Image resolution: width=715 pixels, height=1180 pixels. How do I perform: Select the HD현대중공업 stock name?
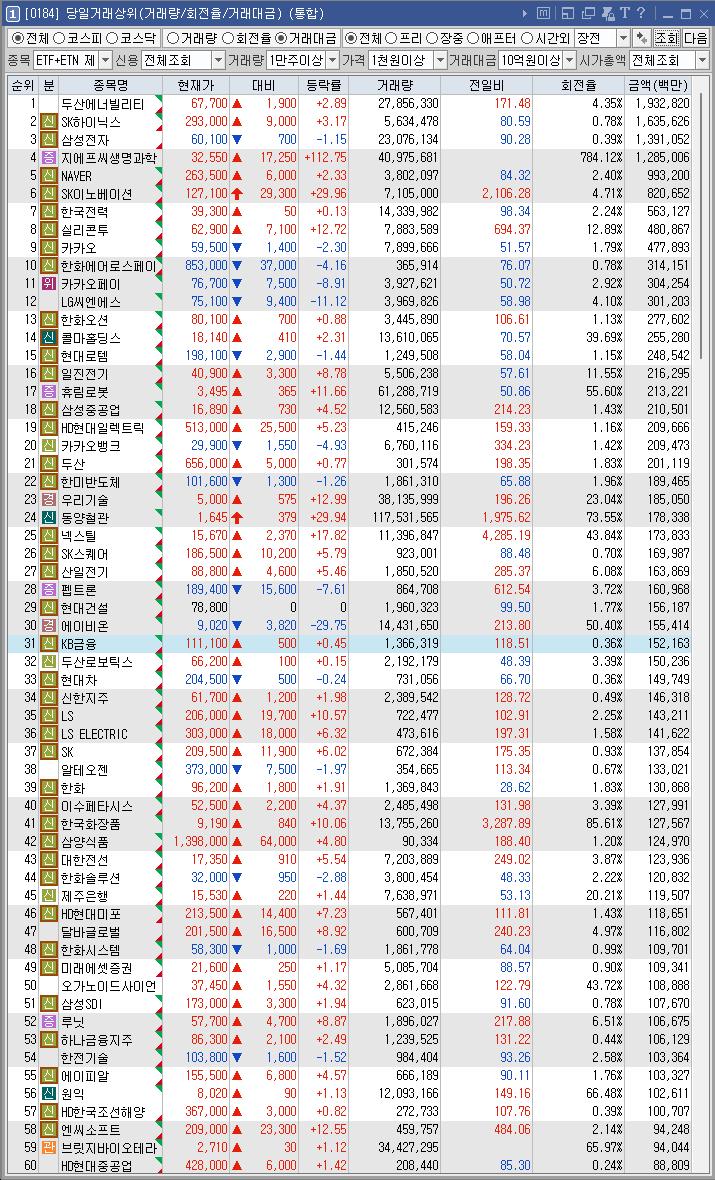(96, 1166)
